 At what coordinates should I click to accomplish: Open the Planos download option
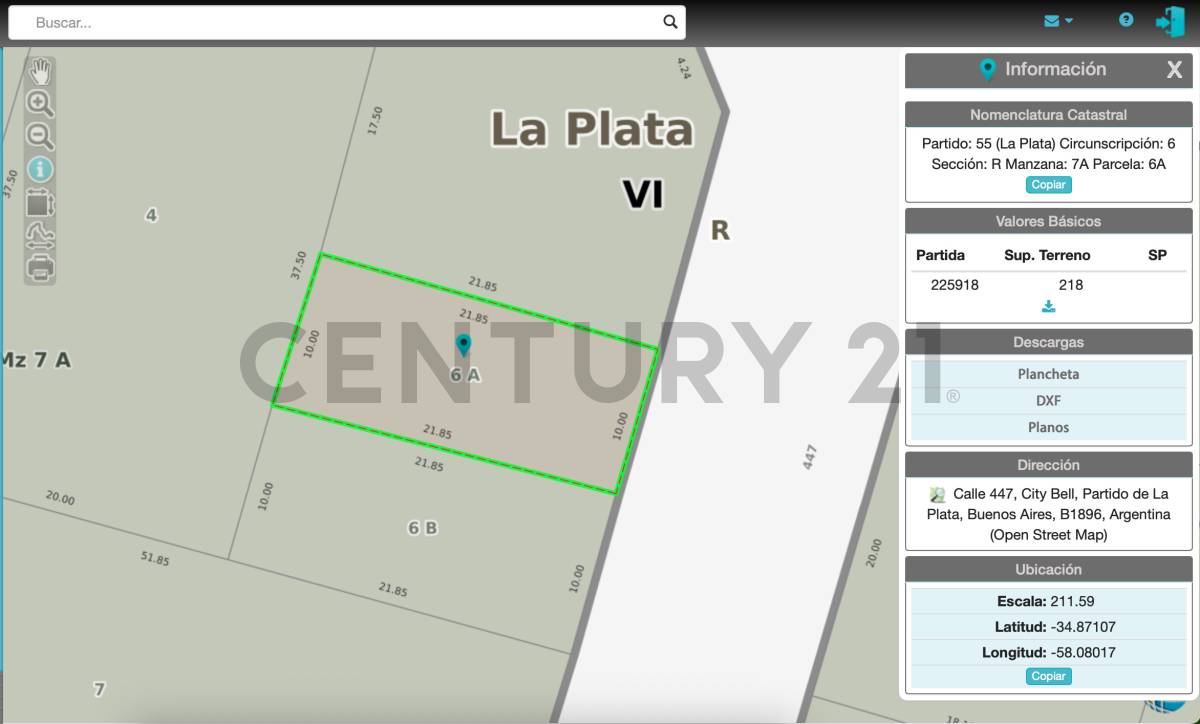point(1048,427)
